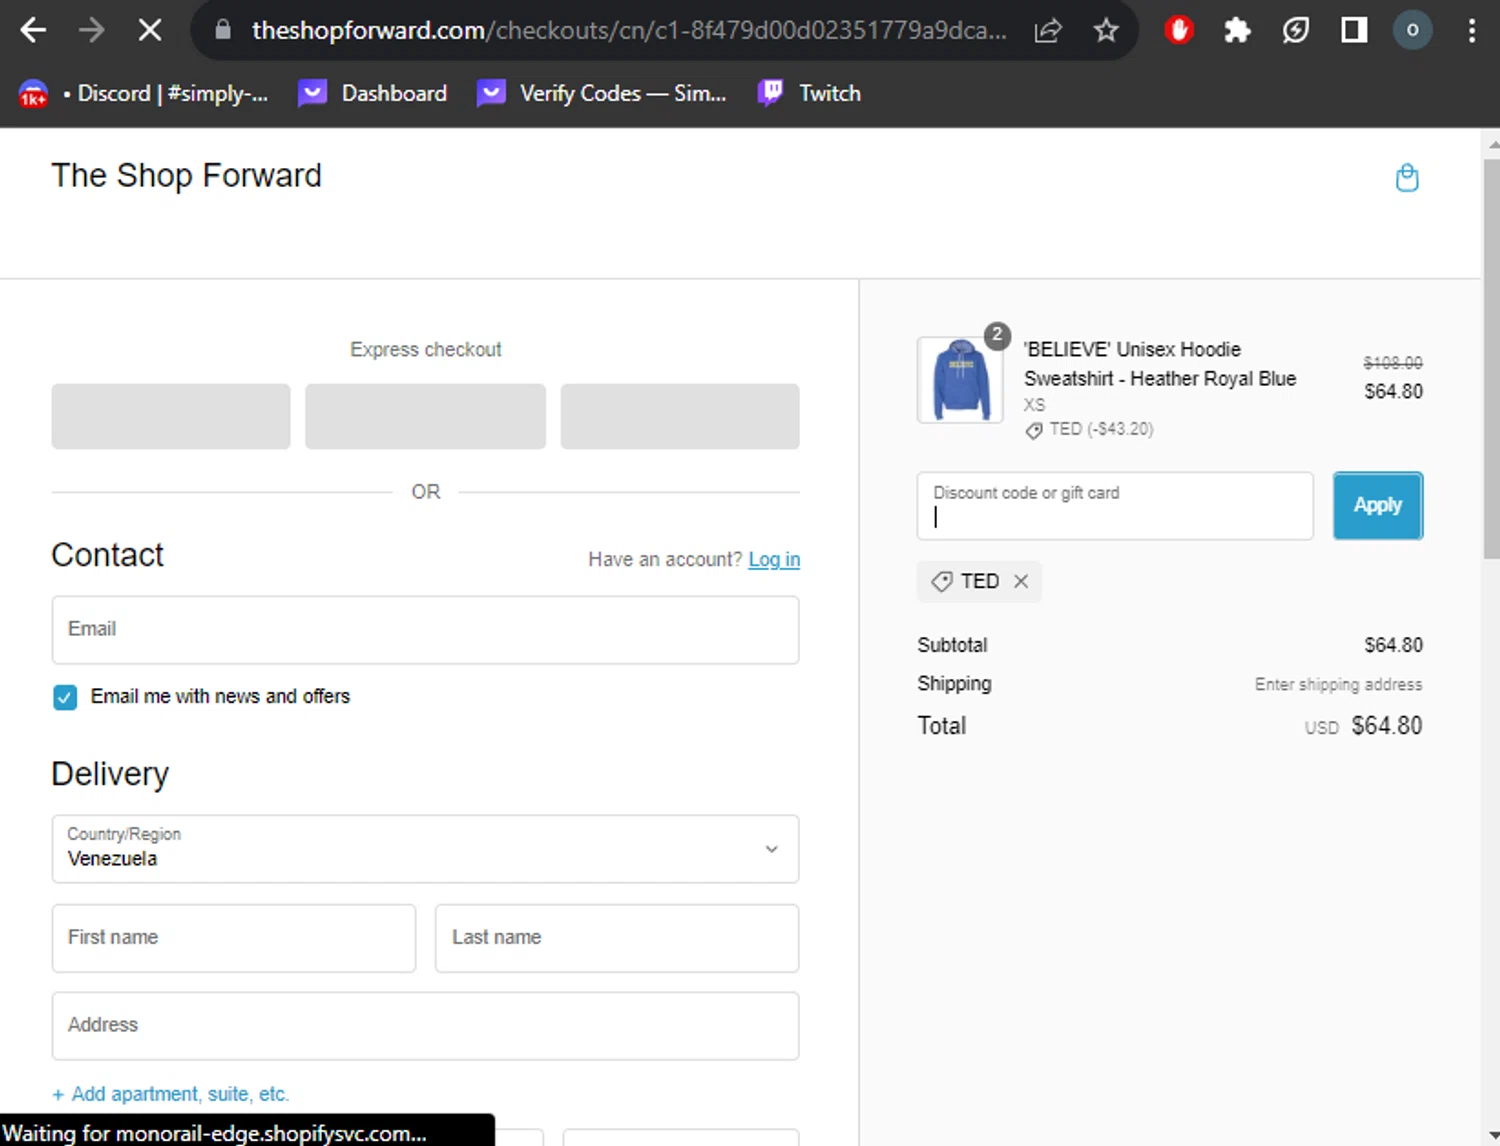Viewport: 1500px width, 1146px height.
Task: Share this page via share icon
Action: (x=1047, y=30)
